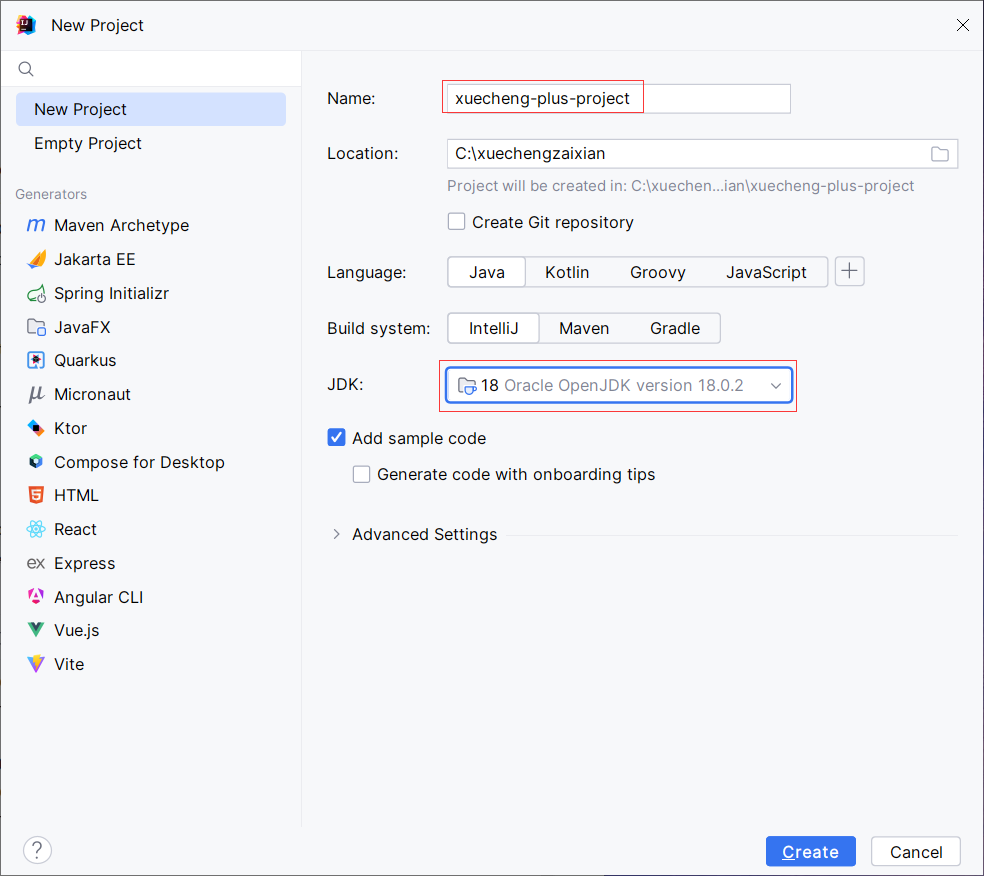The height and width of the screenshot is (876, 984).
Task: Choose Gradle build system
Action: [675, 328]
